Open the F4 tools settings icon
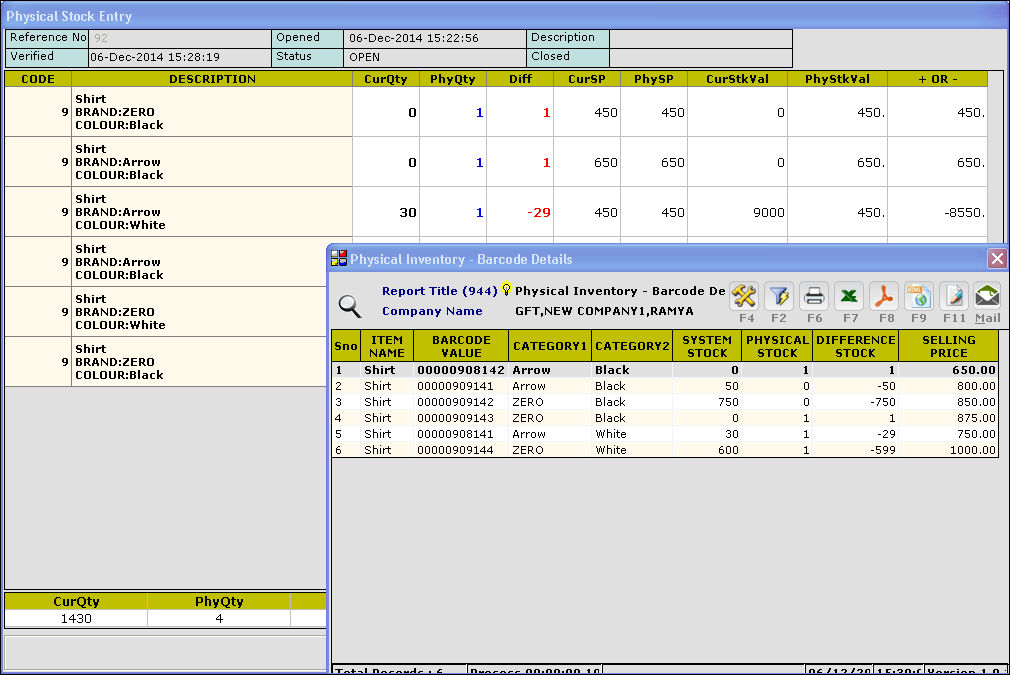Image resolution: width=1010 pixels, height=675 pixels. [745, 296]
